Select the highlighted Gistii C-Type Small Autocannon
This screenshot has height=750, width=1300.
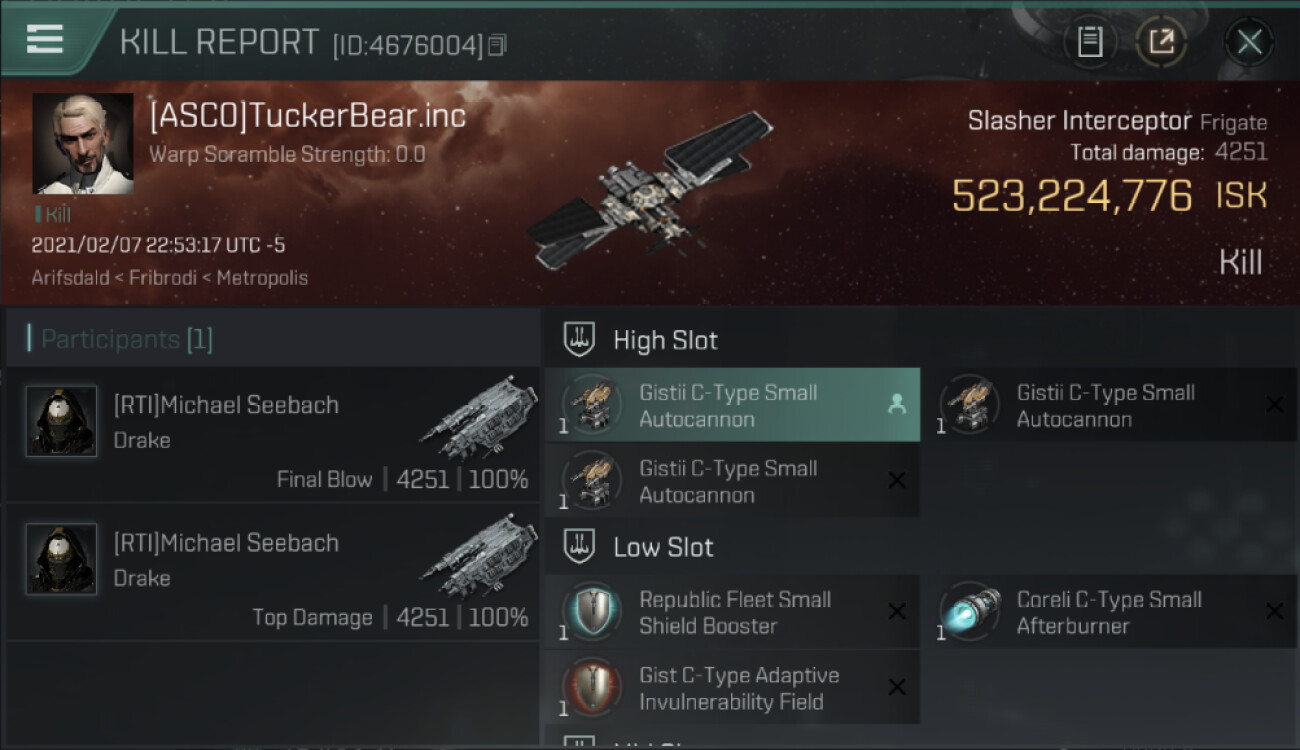click(x=732, y=405)
